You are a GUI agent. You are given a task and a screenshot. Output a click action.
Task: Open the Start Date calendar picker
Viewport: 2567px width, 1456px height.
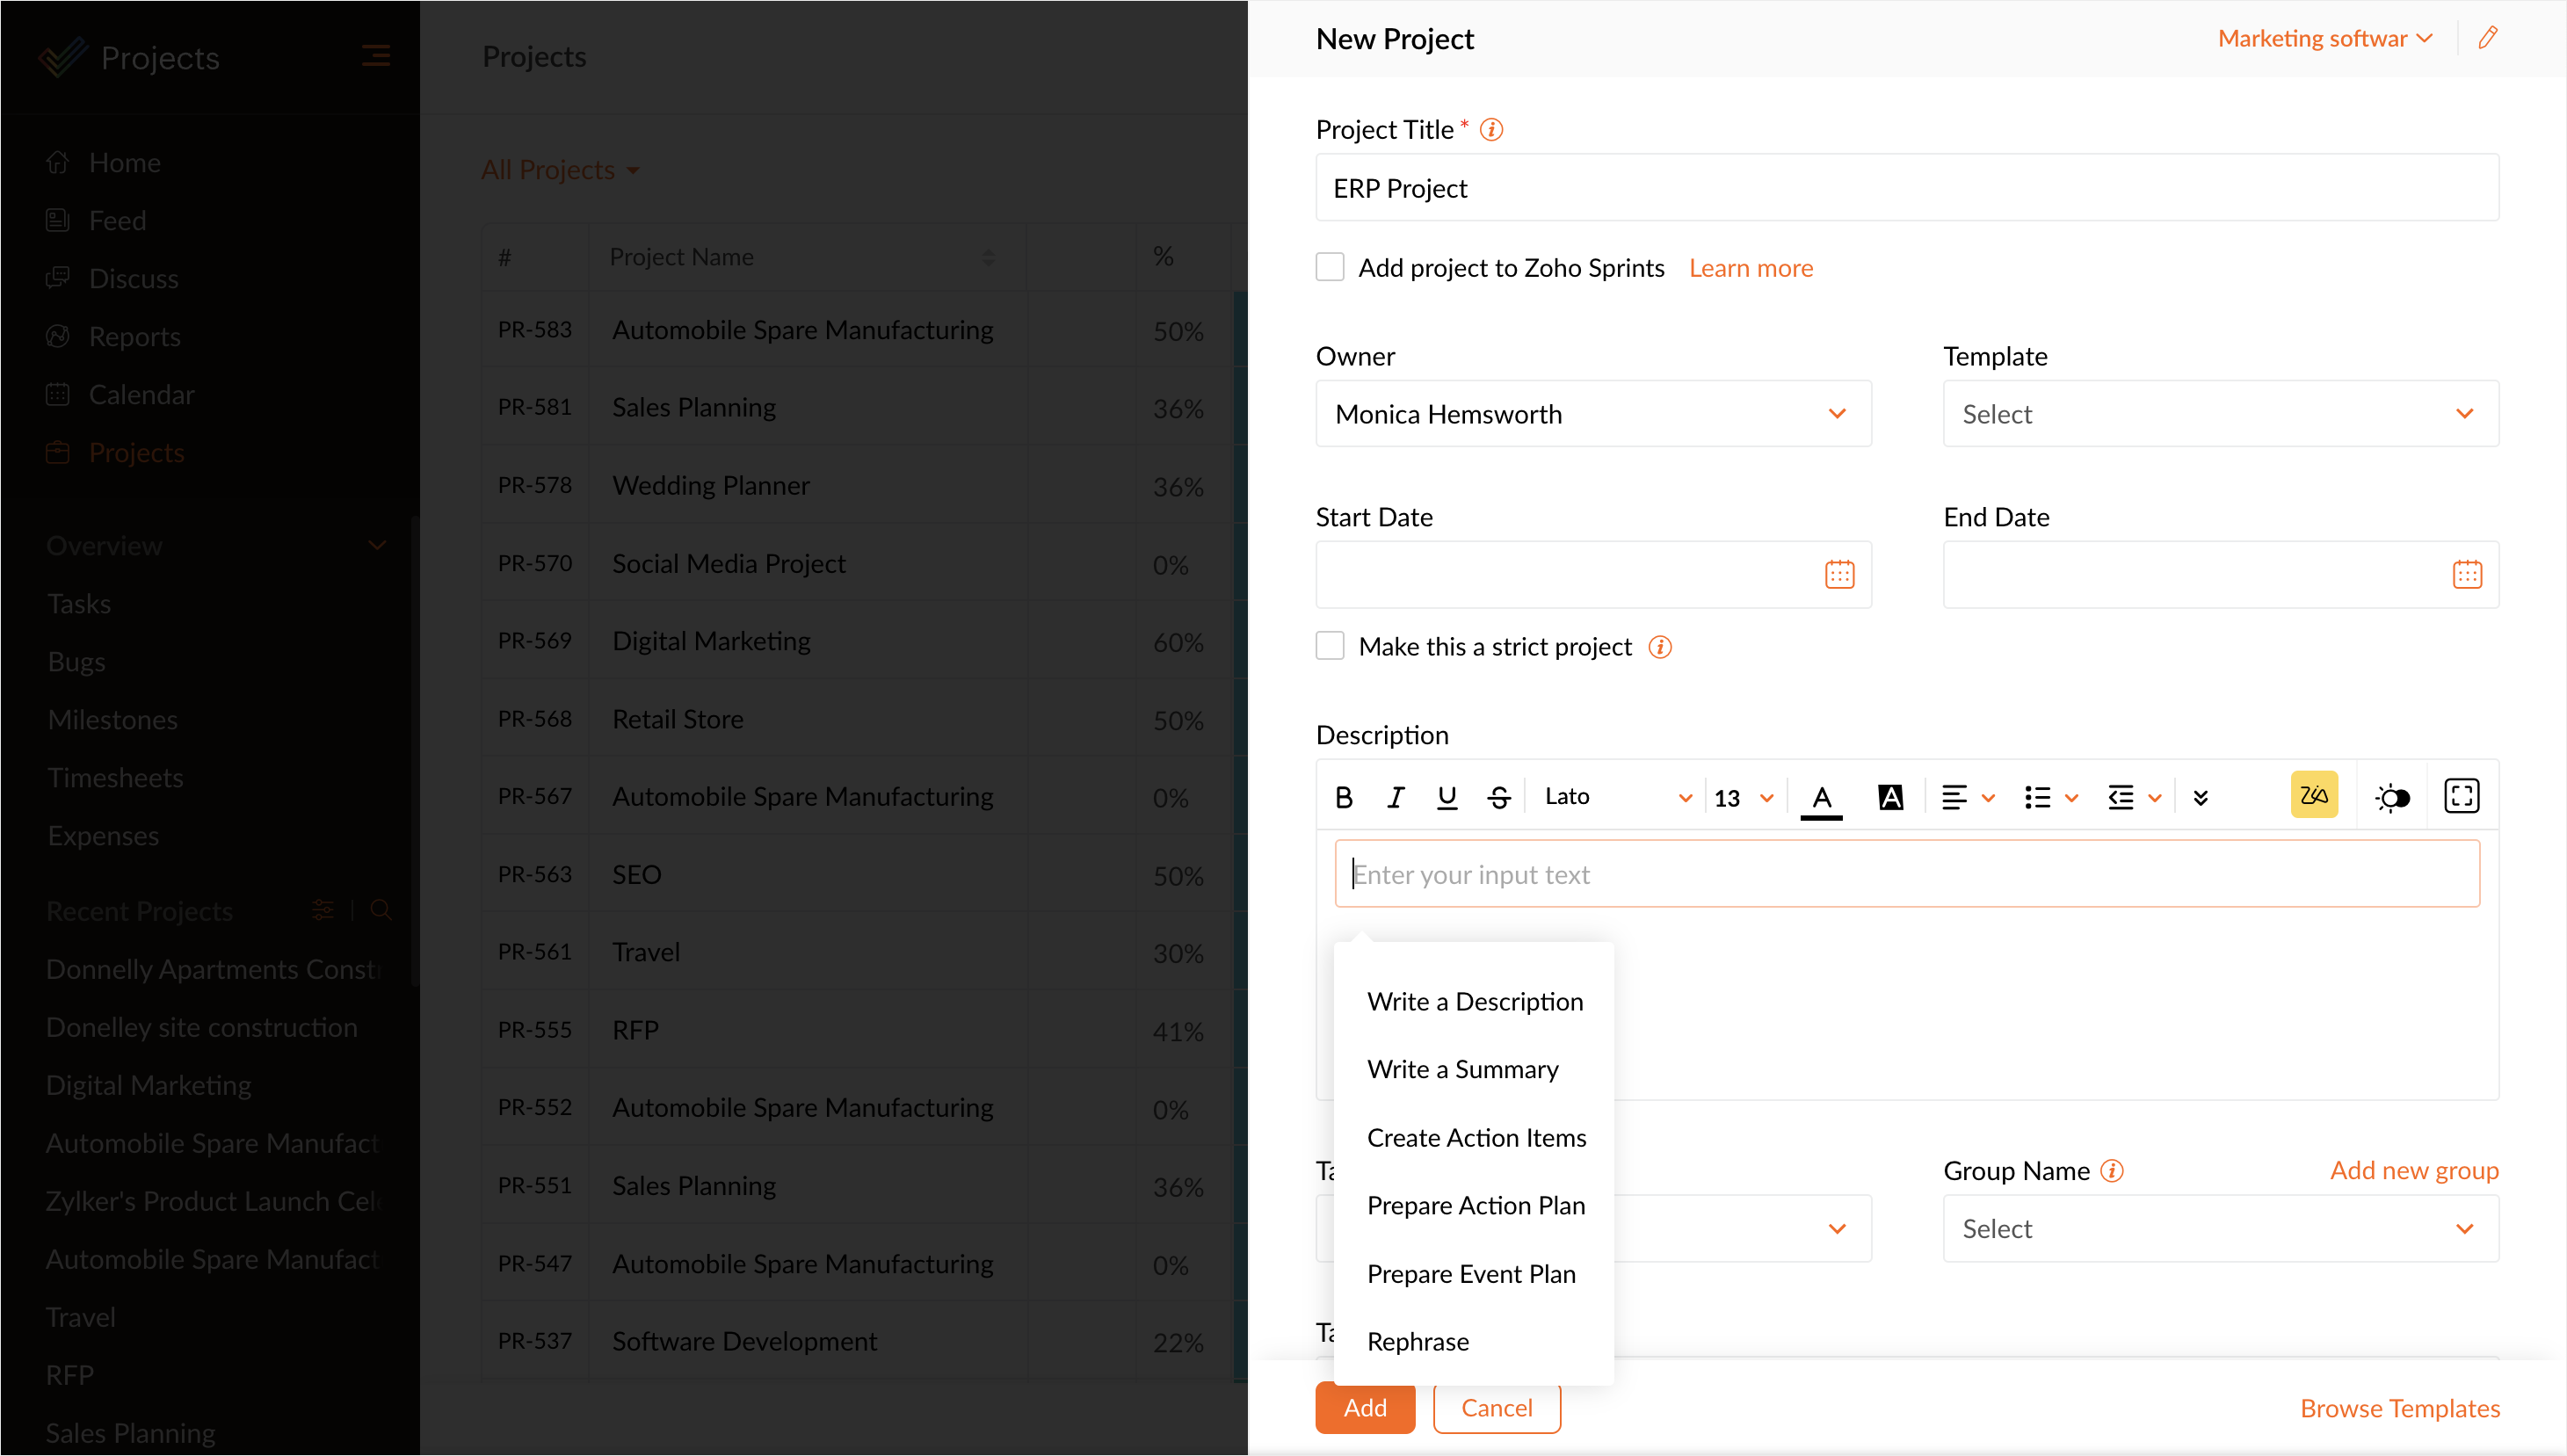click(1839, 574)
